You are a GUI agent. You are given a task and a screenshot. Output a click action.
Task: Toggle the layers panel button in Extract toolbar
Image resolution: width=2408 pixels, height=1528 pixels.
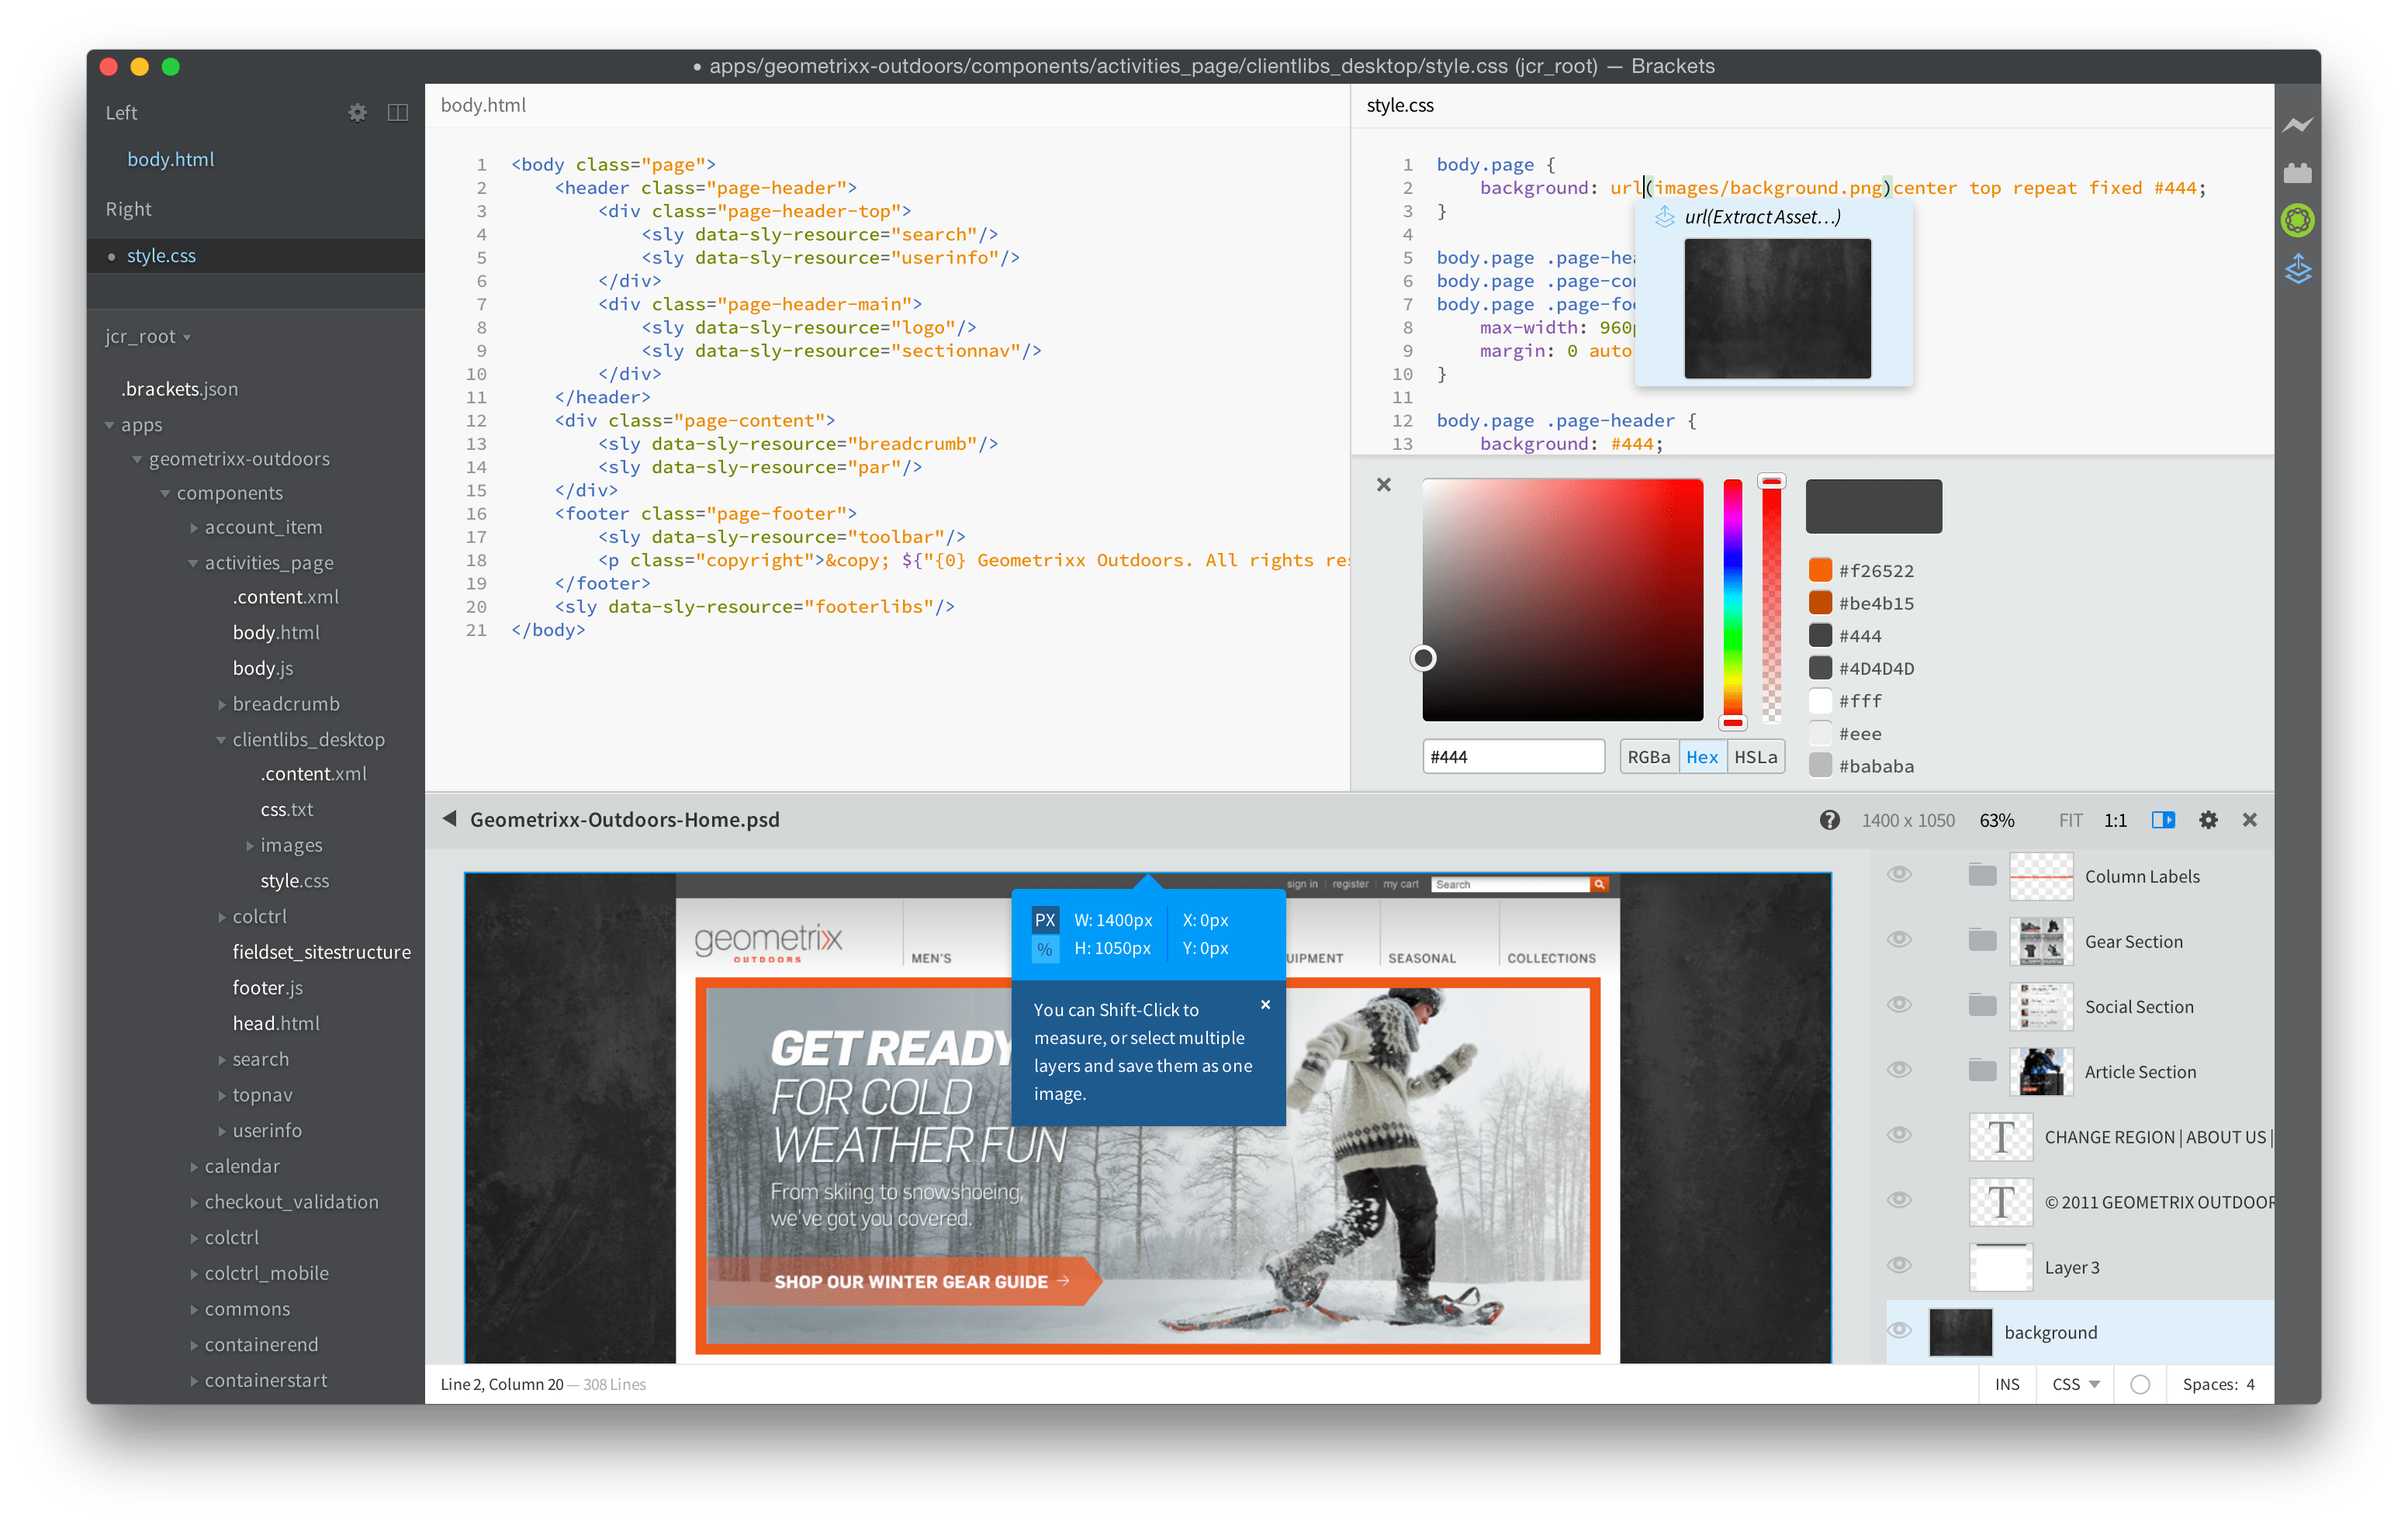point(2163,819)
